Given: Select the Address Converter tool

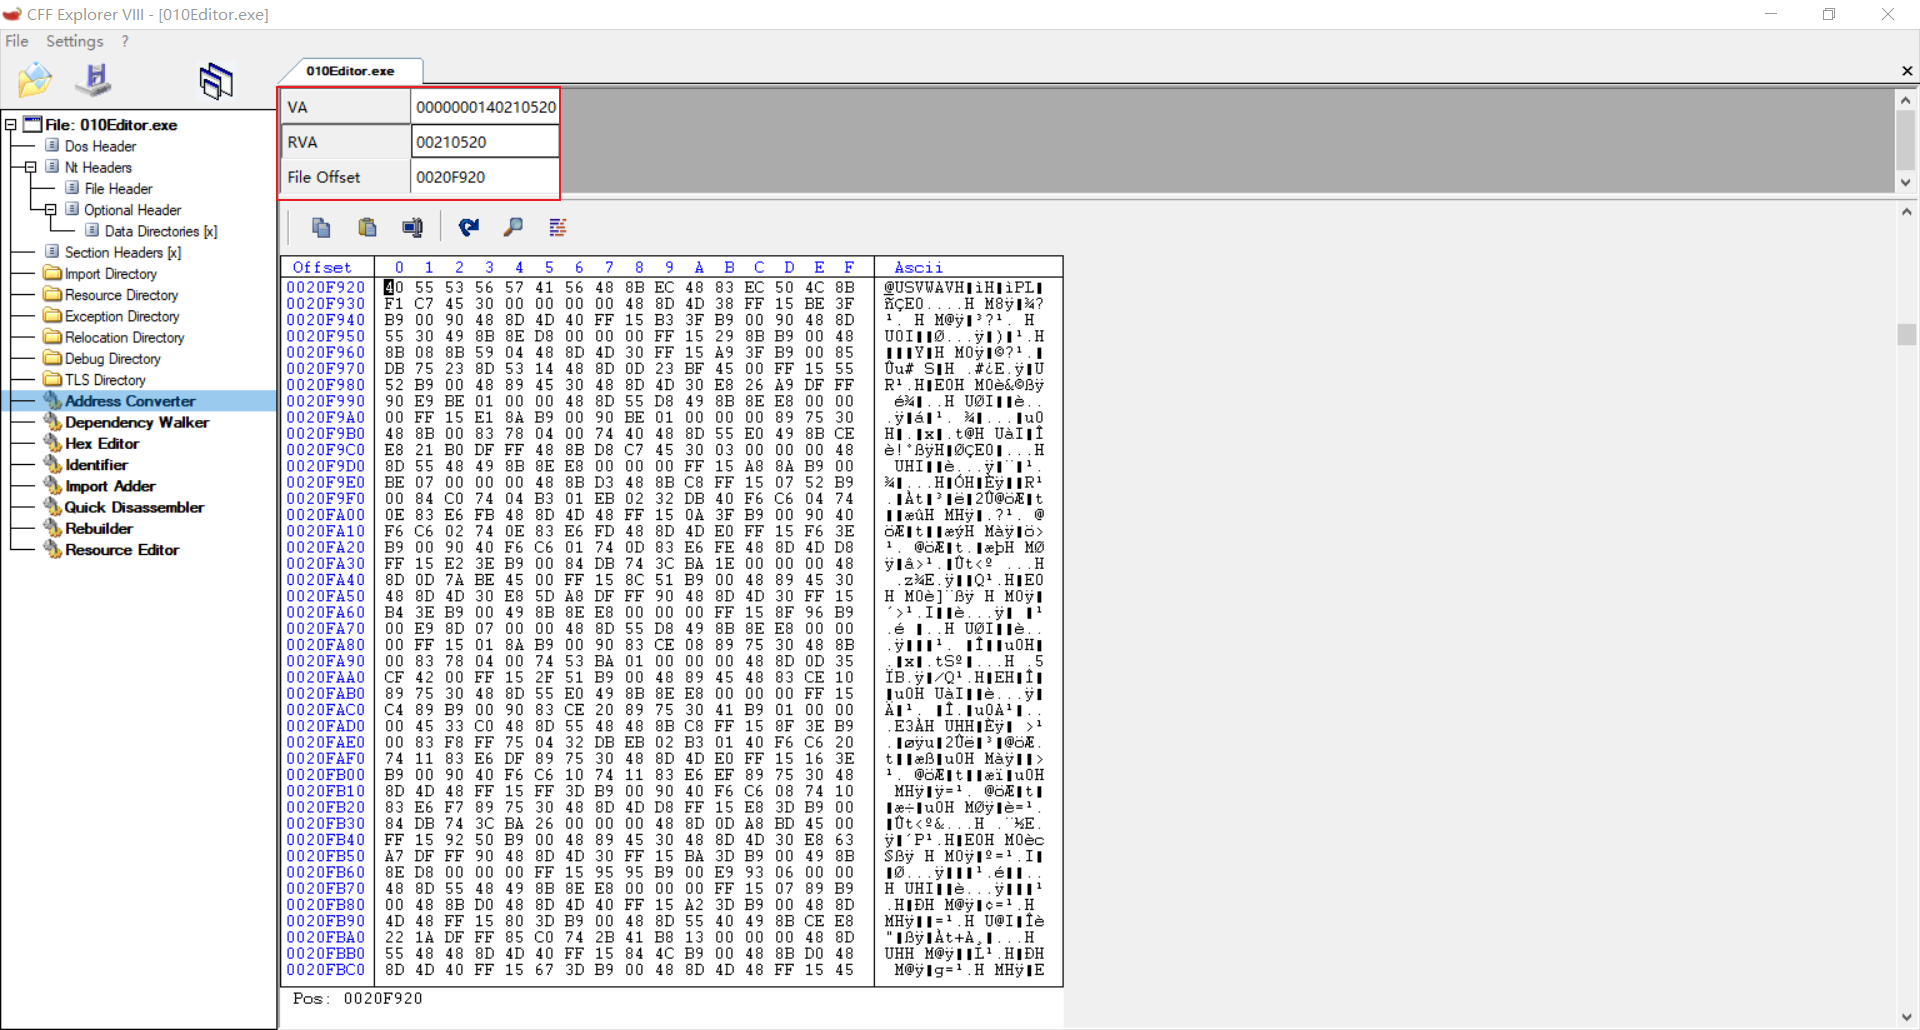Looking at the screenshot, I should (130, 401).
